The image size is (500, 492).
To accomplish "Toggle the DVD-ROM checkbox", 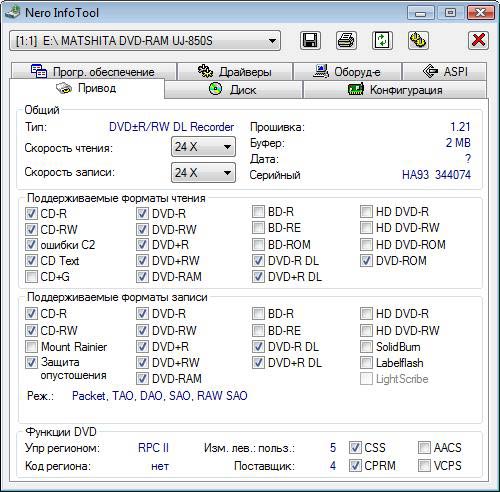I will point(366,261).
